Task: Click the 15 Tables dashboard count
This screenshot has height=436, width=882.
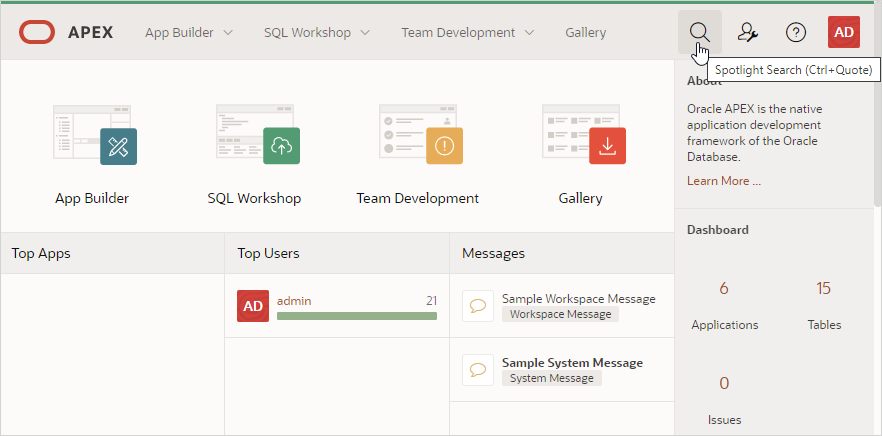Action: coord(823,289)
